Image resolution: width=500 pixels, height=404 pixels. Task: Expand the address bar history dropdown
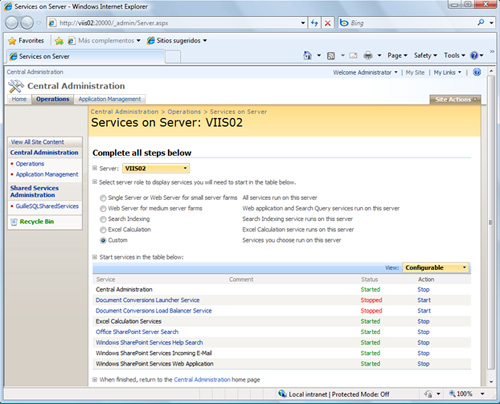tap(303, 23)
